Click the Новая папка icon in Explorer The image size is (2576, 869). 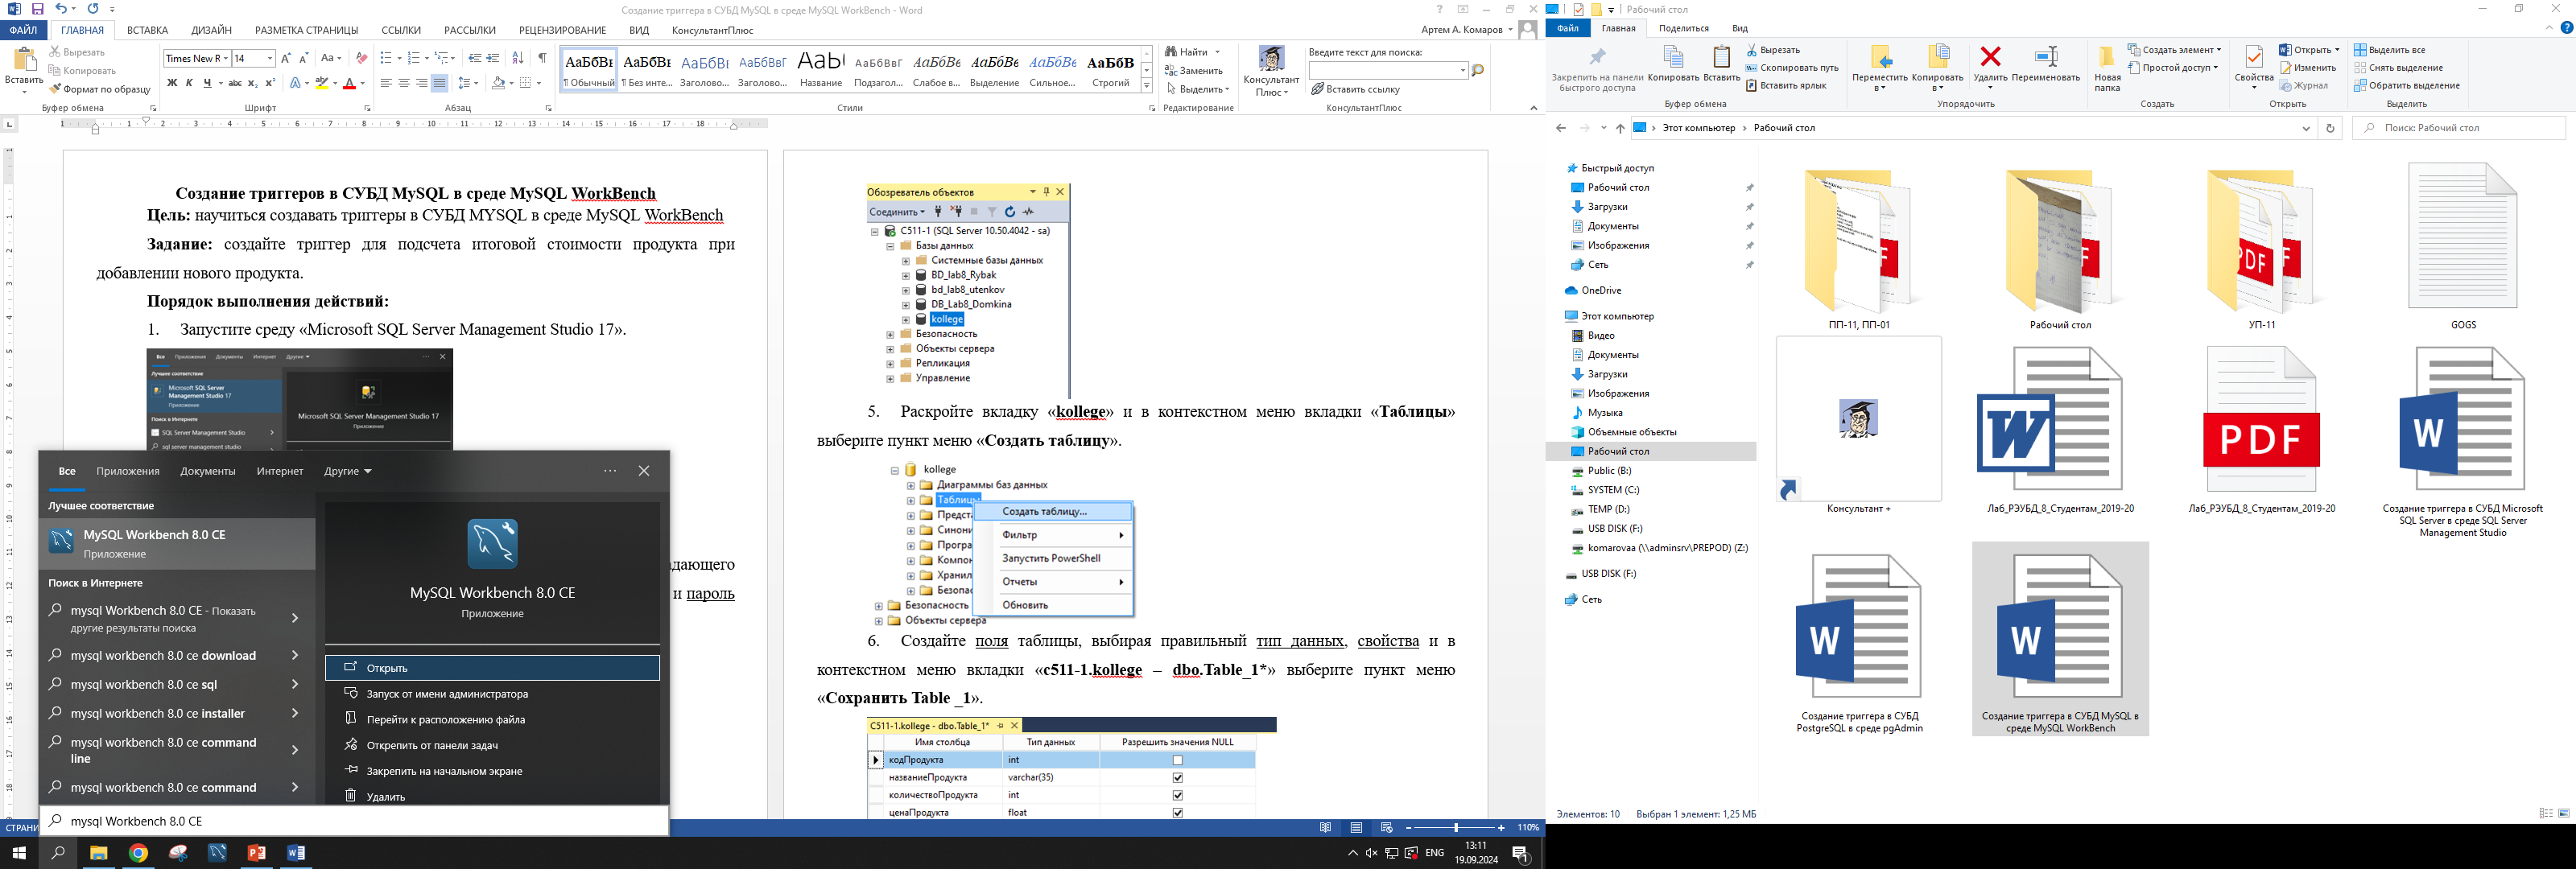click(2107, 58)
